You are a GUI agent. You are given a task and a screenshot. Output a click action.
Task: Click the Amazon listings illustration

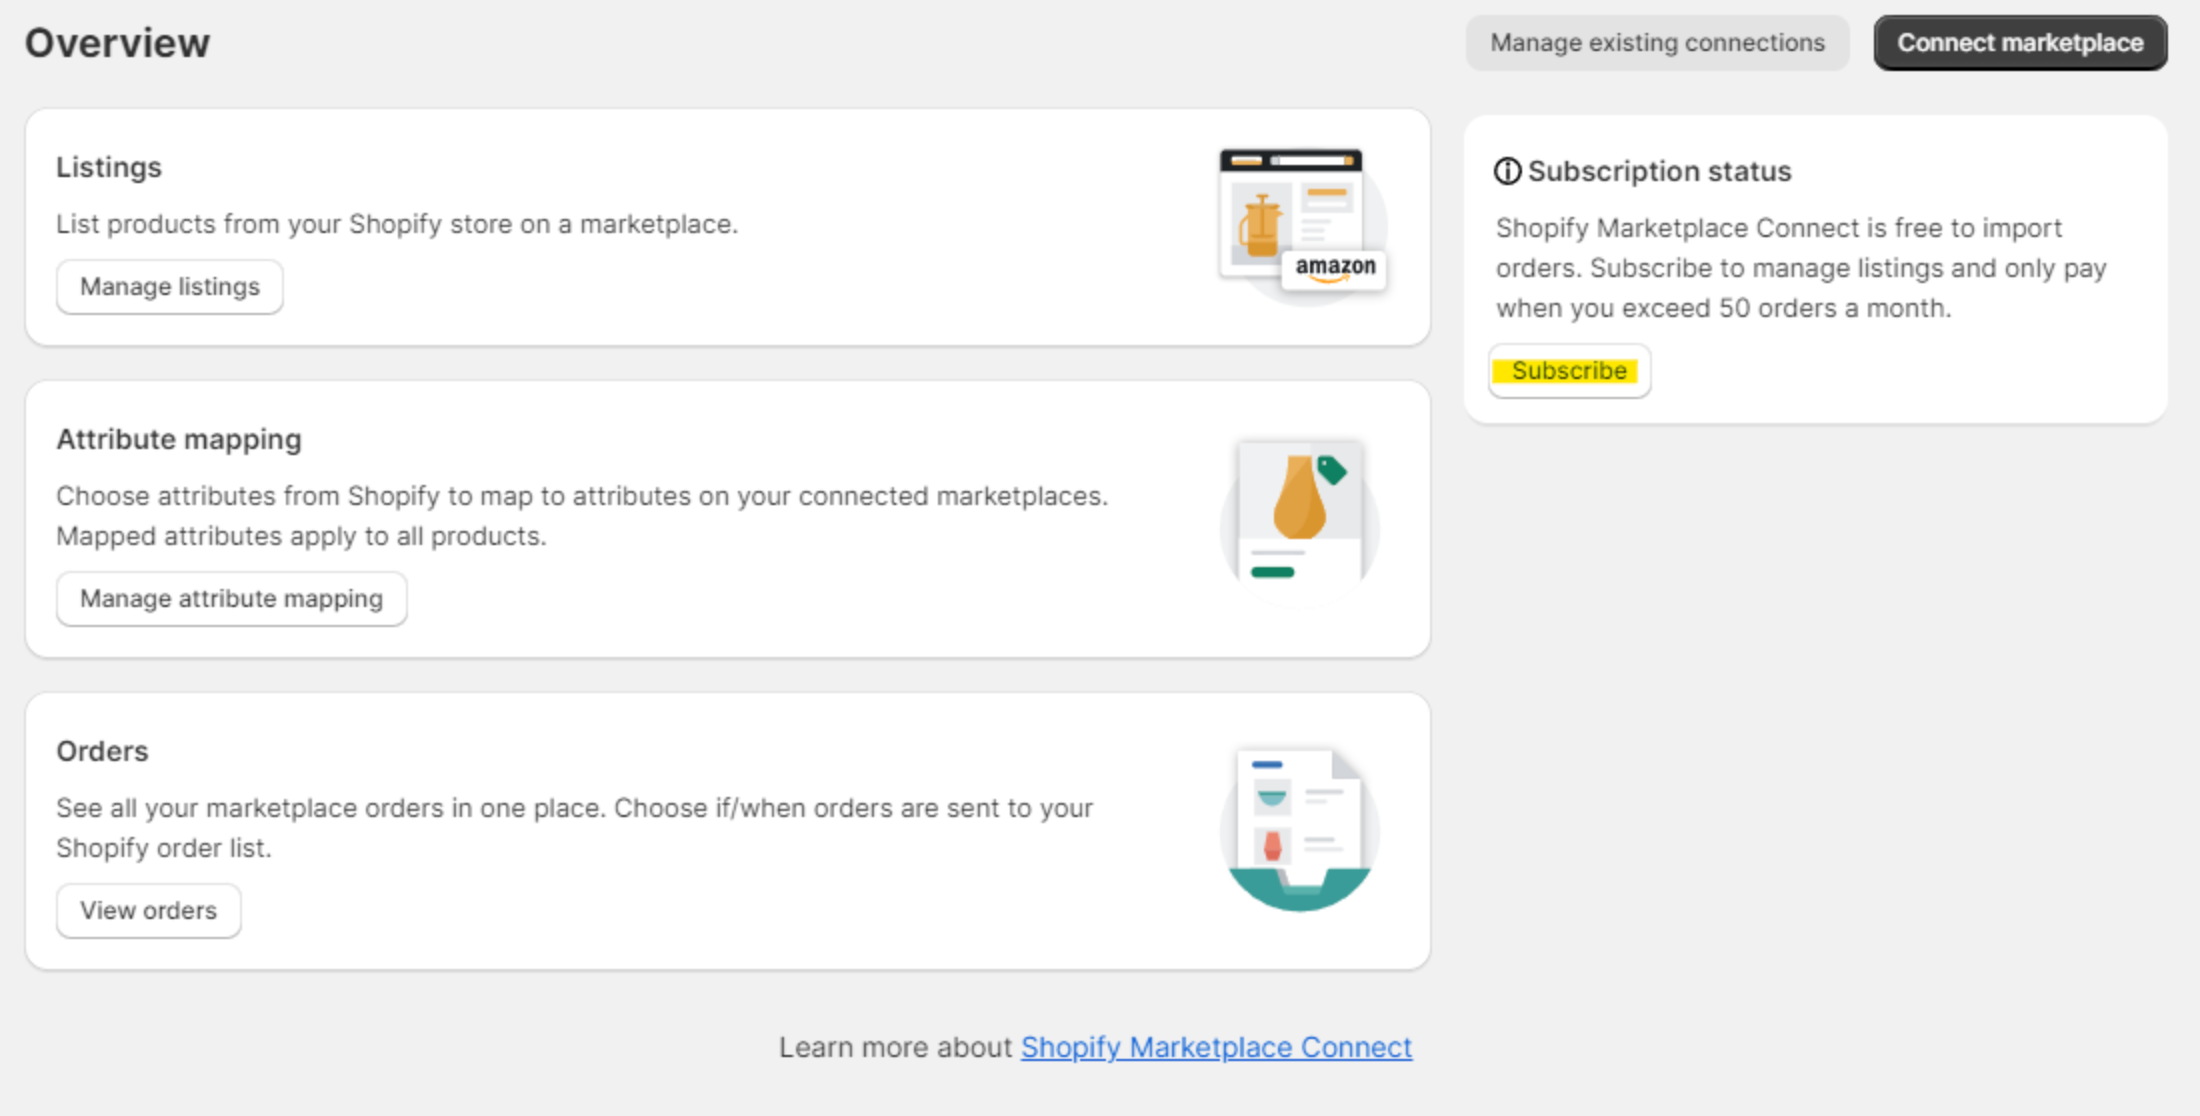1302,226
